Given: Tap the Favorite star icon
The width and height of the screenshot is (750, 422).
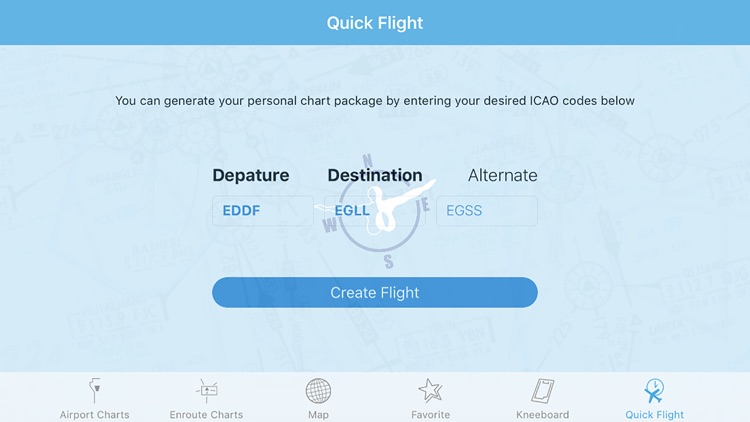Looking at the screenshot, I should click(x=430, y=390).
